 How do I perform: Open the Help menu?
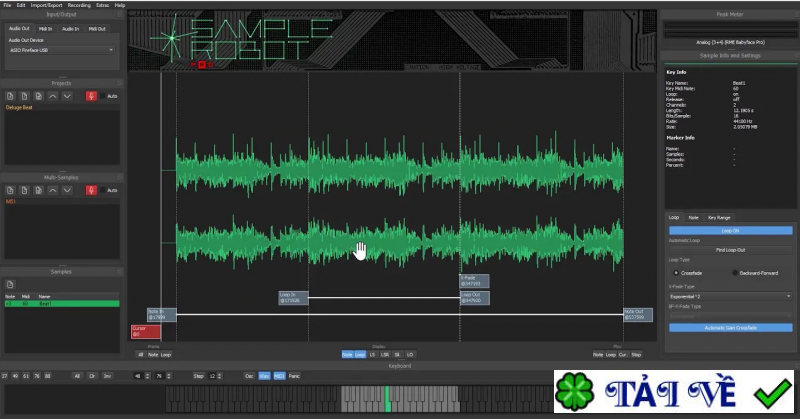pyautogui.click(x=120, y=5)
